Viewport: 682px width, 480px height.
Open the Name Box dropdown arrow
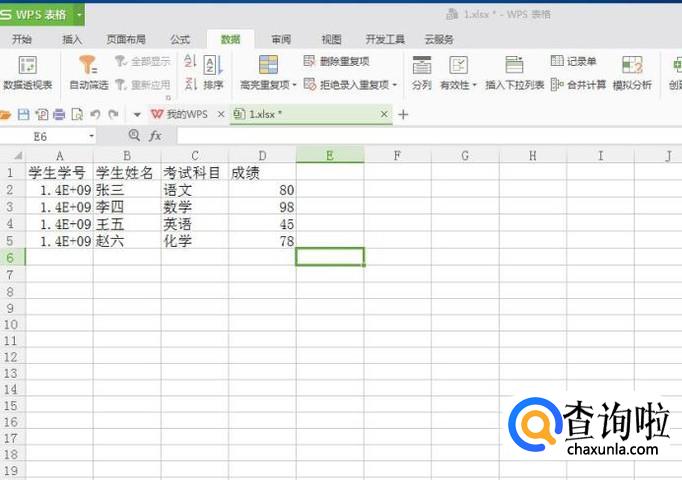(91, 137)
